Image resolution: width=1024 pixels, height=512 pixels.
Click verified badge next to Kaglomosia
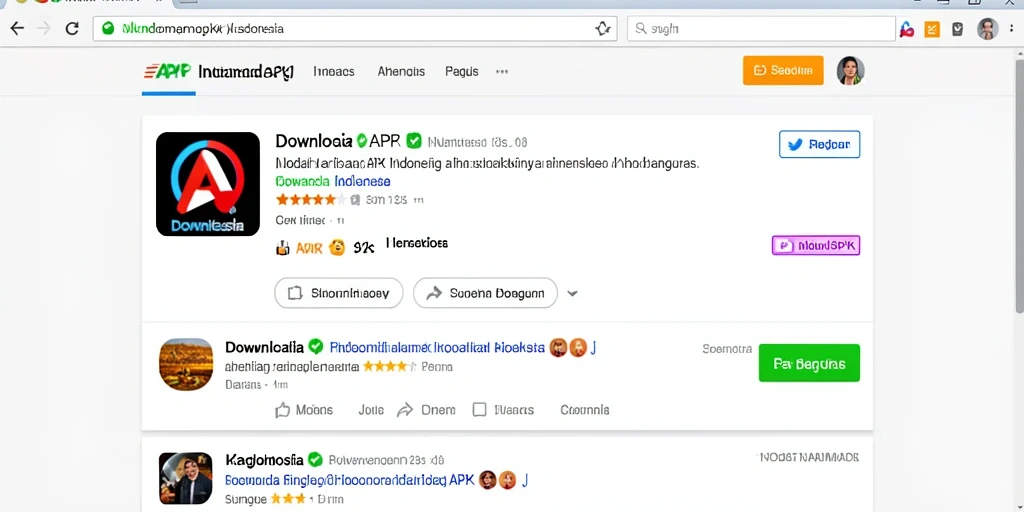[315, 460]
